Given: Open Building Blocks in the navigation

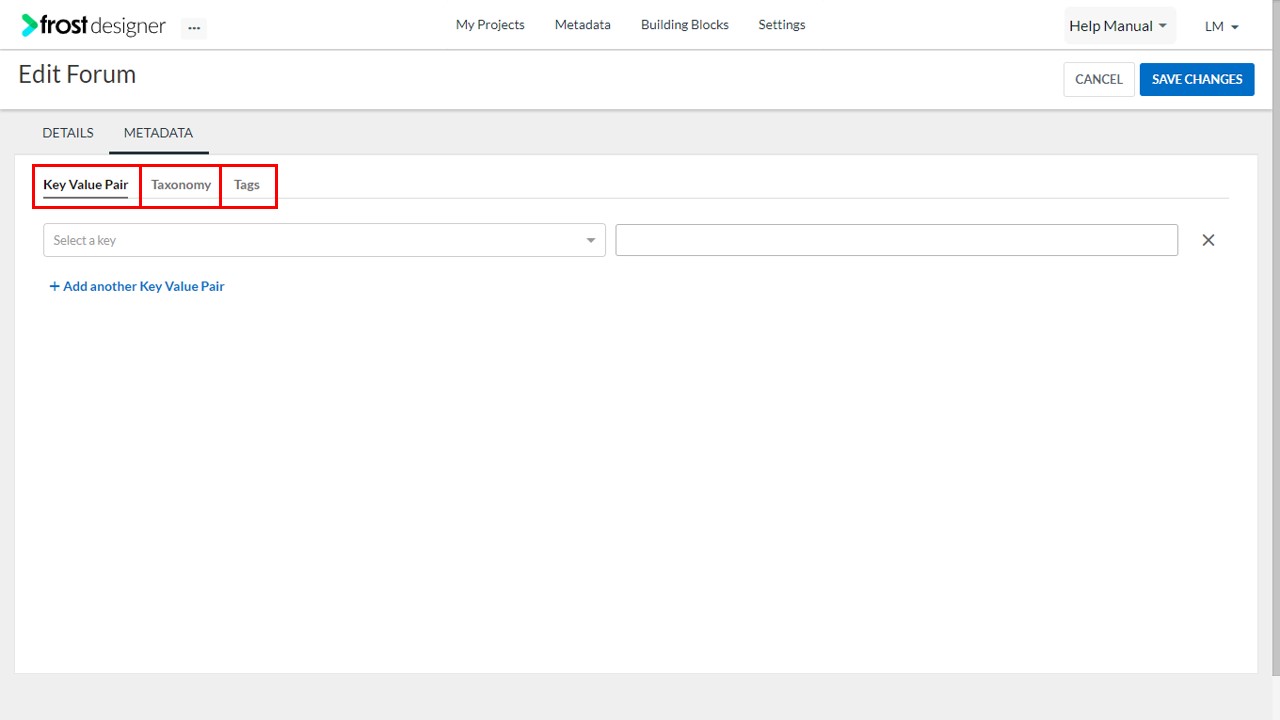Looking at the screenshot, I should point(685,25).
